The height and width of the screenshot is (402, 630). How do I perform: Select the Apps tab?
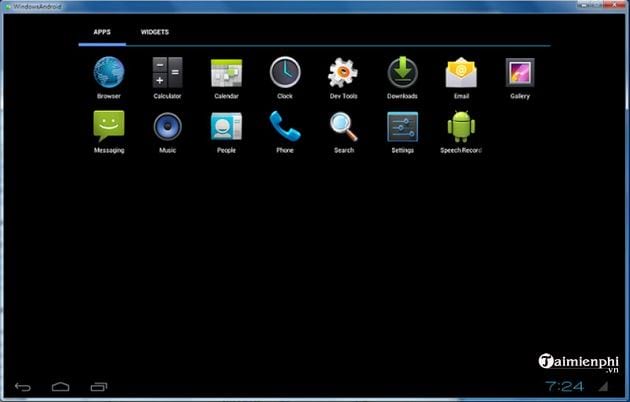(102, 32)
